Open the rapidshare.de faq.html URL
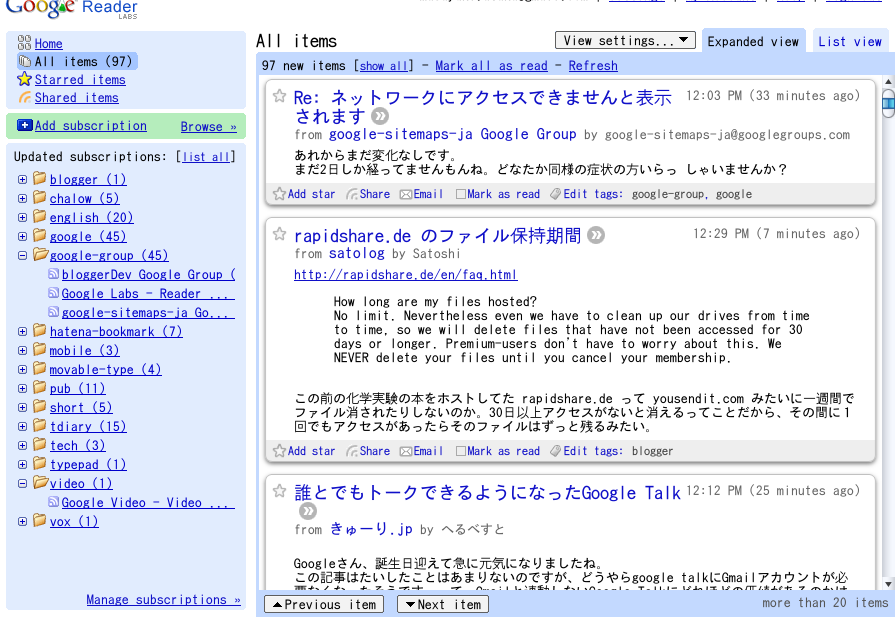The height and width of the screenshot is (617, 895). tap(405, 275)
